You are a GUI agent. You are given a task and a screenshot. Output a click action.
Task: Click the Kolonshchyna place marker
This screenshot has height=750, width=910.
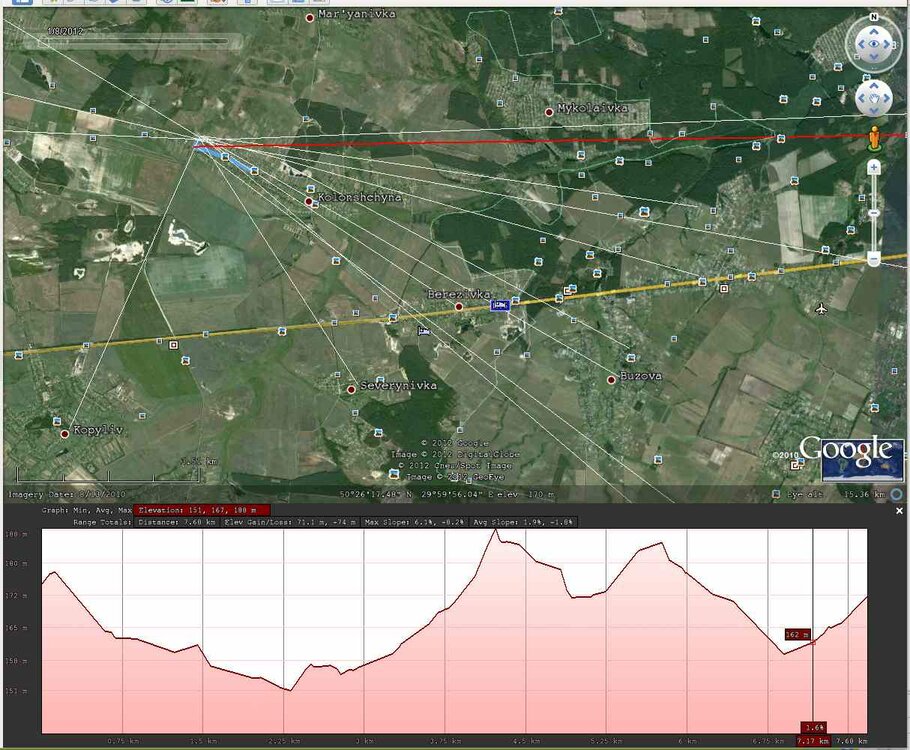point(309,201)
